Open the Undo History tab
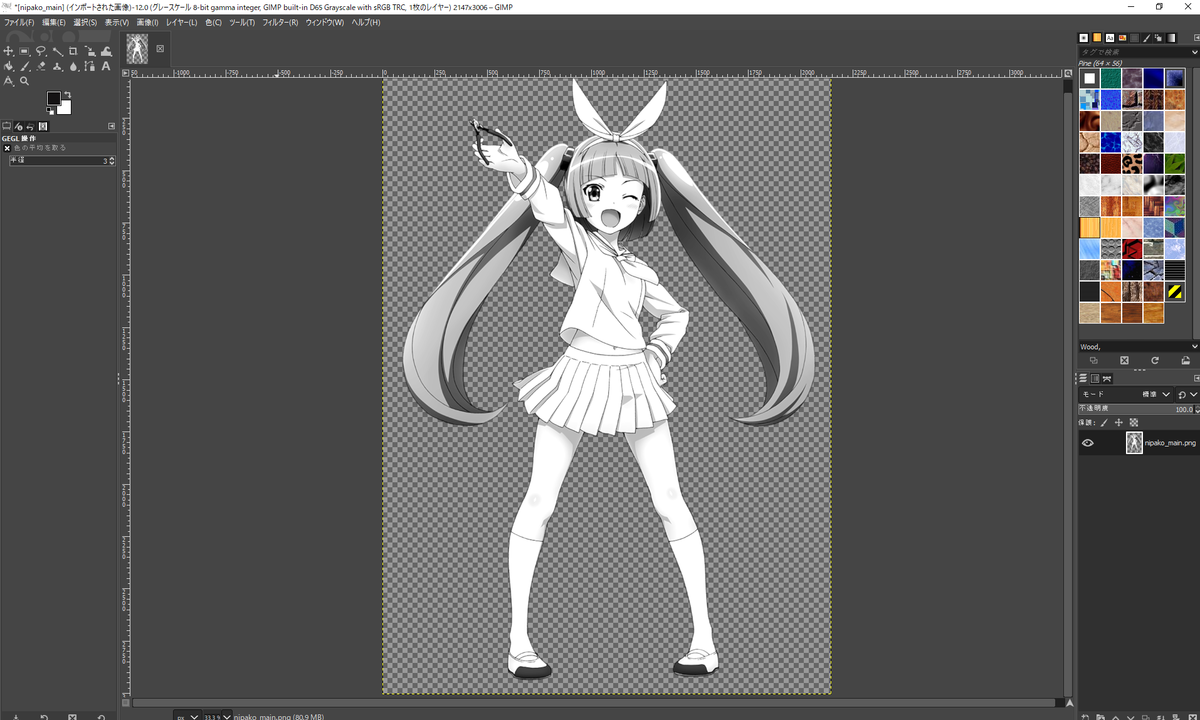Viewport: 1200px width, 720px height. 30,126
